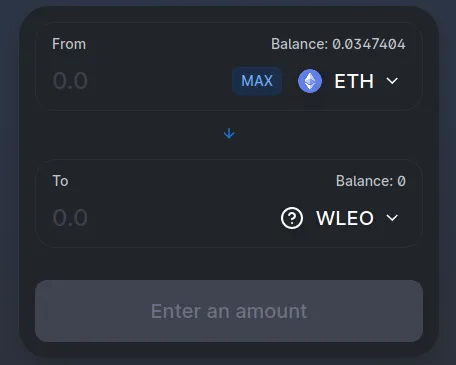The image size is (456, 365).
Task: Click the word Balance in To panel
Action: click(x=363, y=181)
